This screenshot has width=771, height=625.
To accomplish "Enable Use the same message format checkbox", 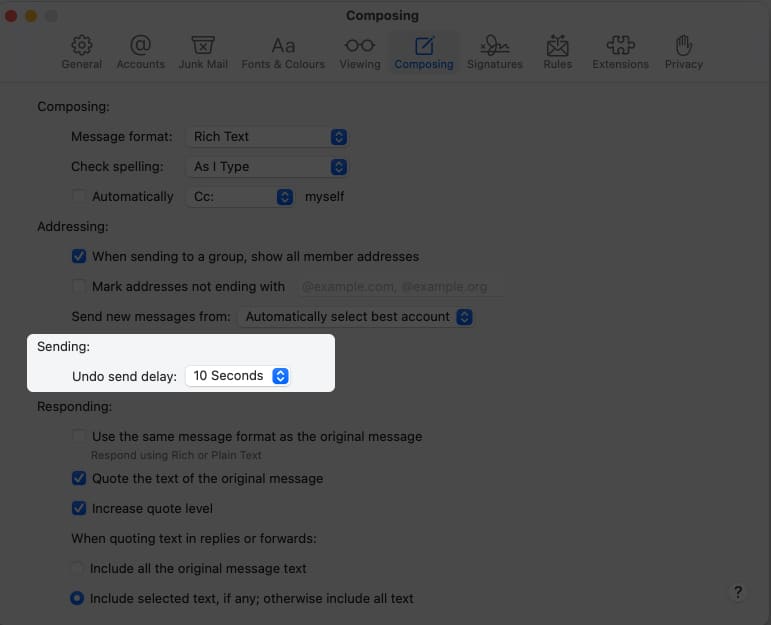I will (x=79, y=436).
